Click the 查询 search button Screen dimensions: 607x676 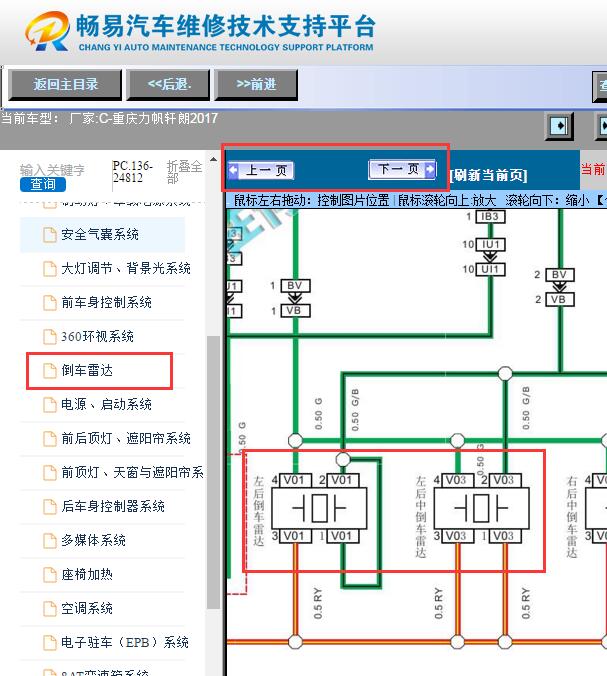coord(43,185)
